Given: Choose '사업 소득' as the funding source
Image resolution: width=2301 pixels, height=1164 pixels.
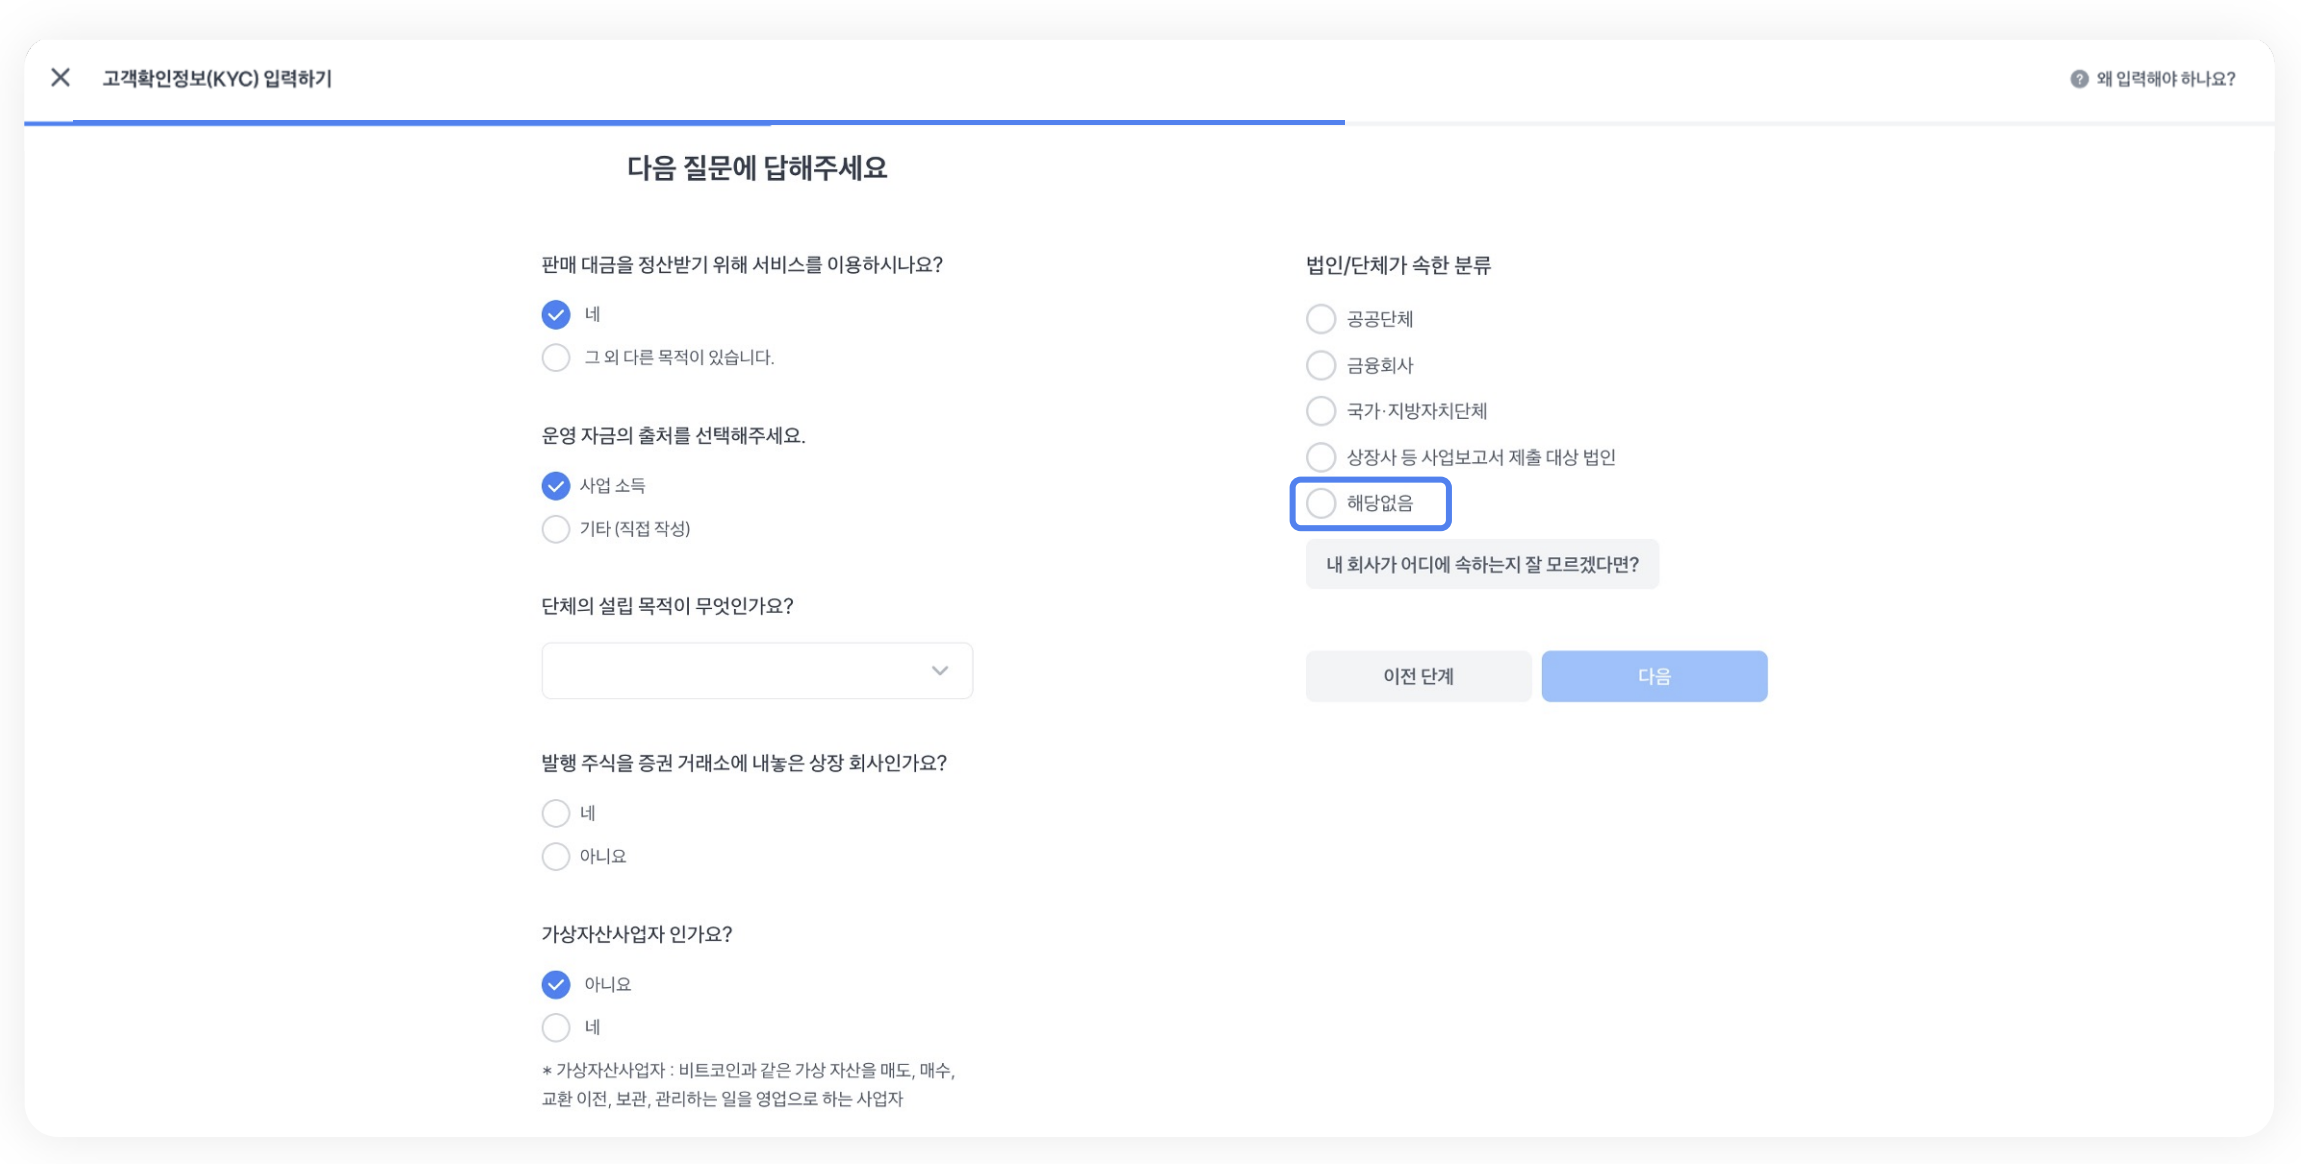Looking at the screenshot, I should [x=556, y=485].
